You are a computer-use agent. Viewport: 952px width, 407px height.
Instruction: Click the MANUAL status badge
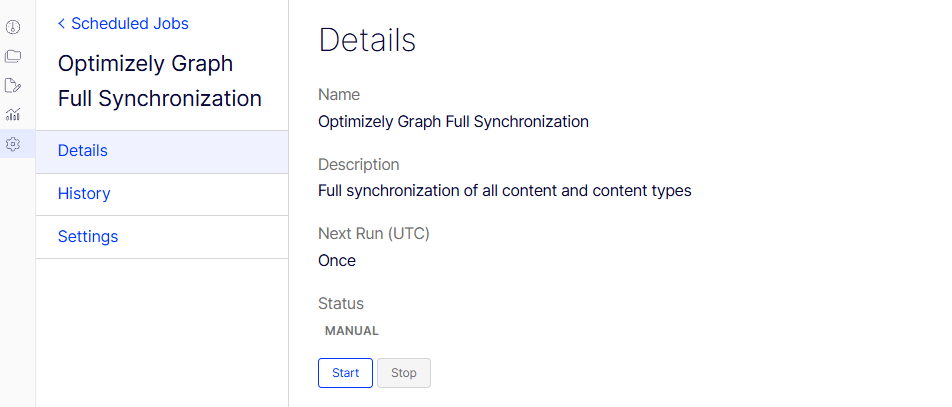pos(352,331)
